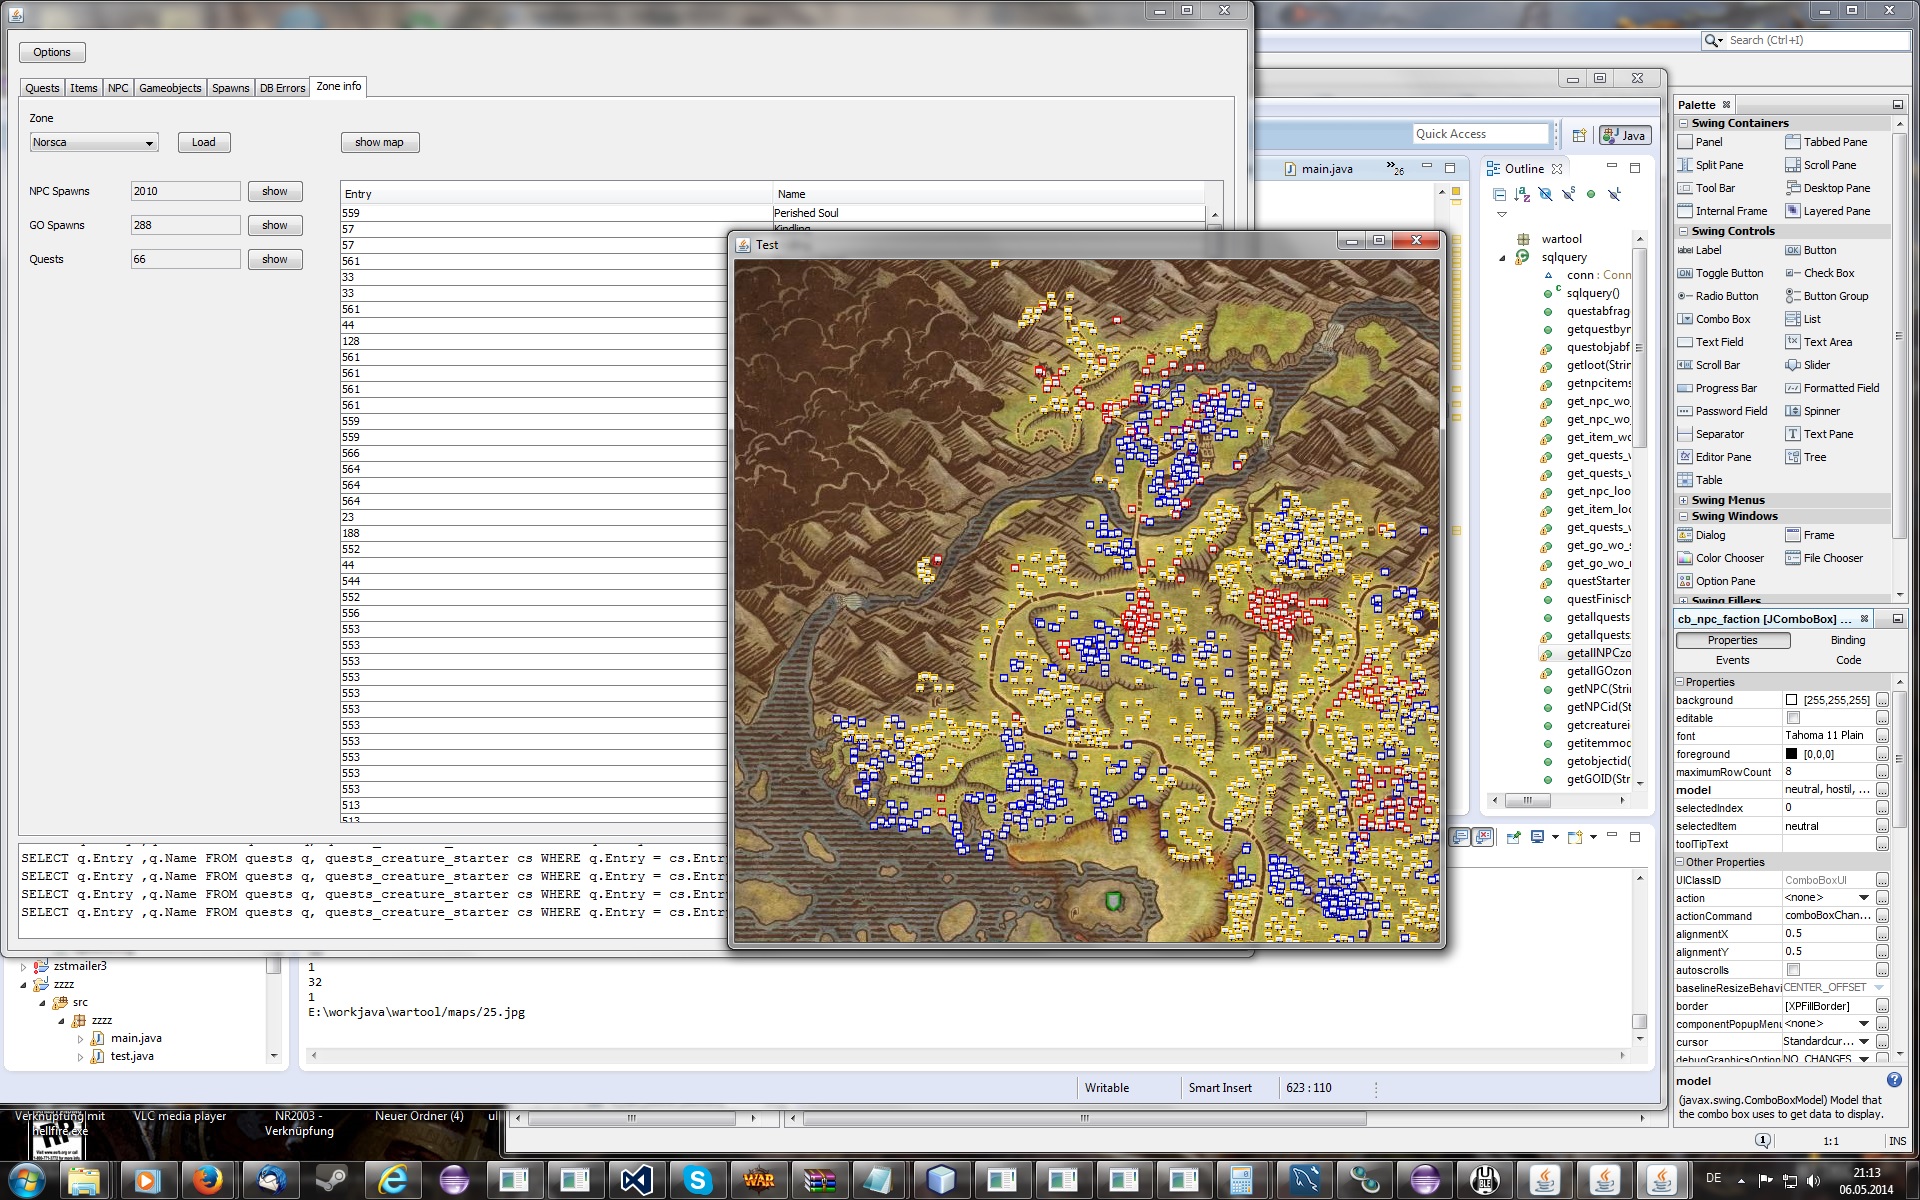Switch to the Quests tab

[42, 88]
